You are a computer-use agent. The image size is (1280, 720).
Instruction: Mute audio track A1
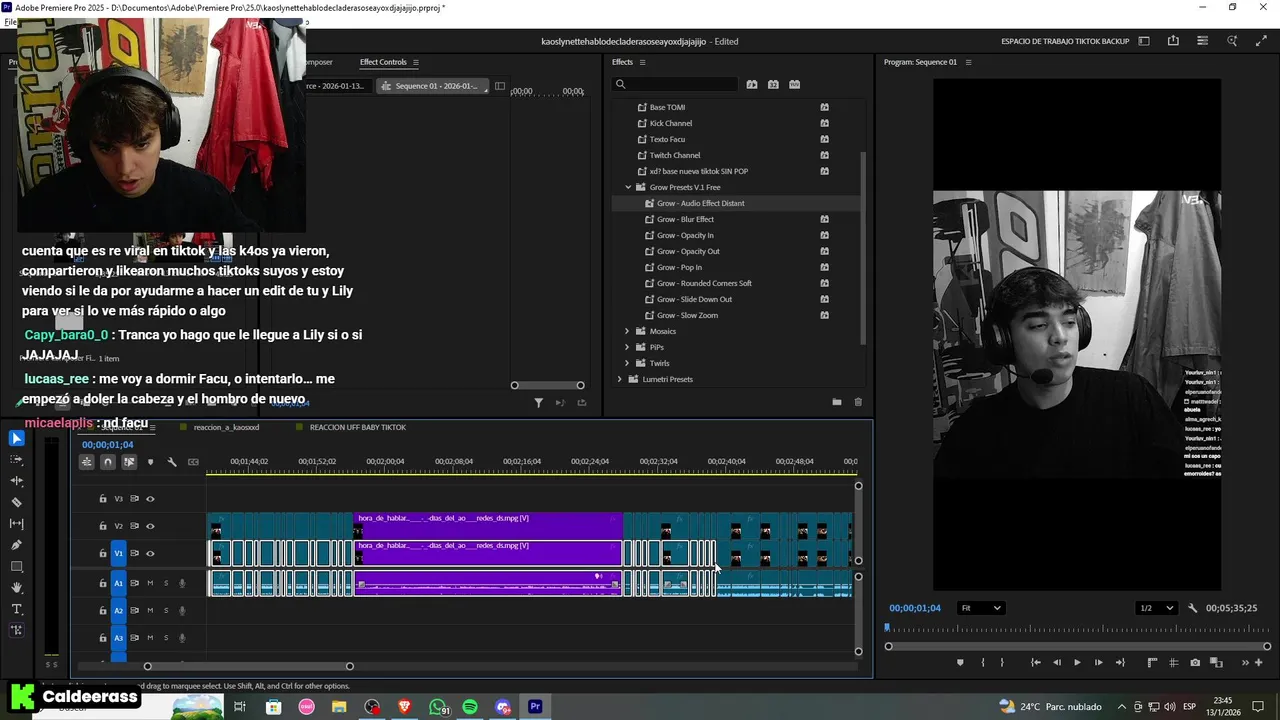pyautogui.click(x=150, y=583)
